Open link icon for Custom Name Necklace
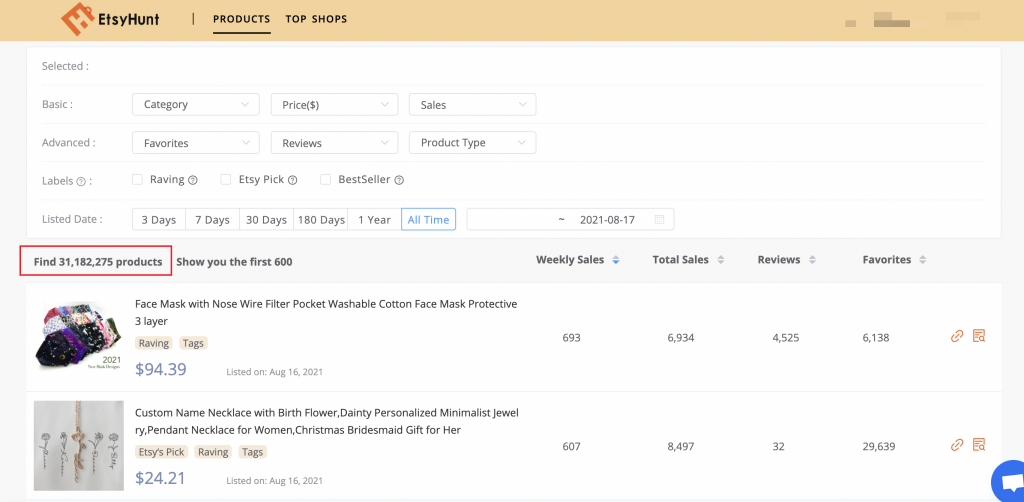Viewport: 1024px width, 502px height. coord(957,445)
